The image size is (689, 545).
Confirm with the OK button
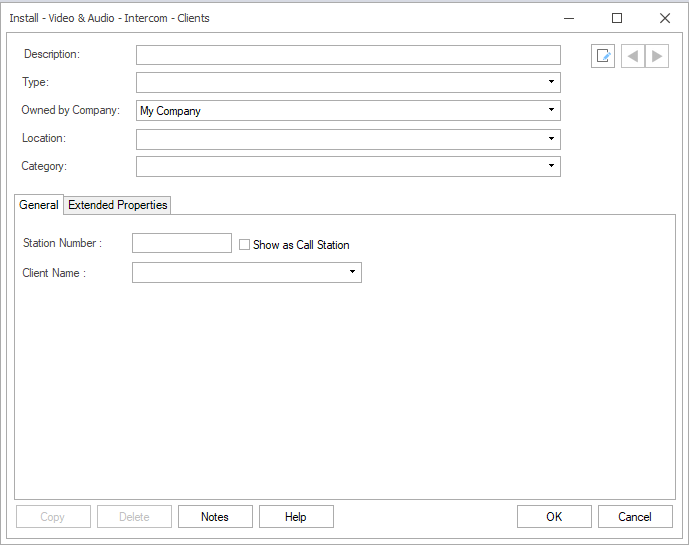[x=554, y=517]
